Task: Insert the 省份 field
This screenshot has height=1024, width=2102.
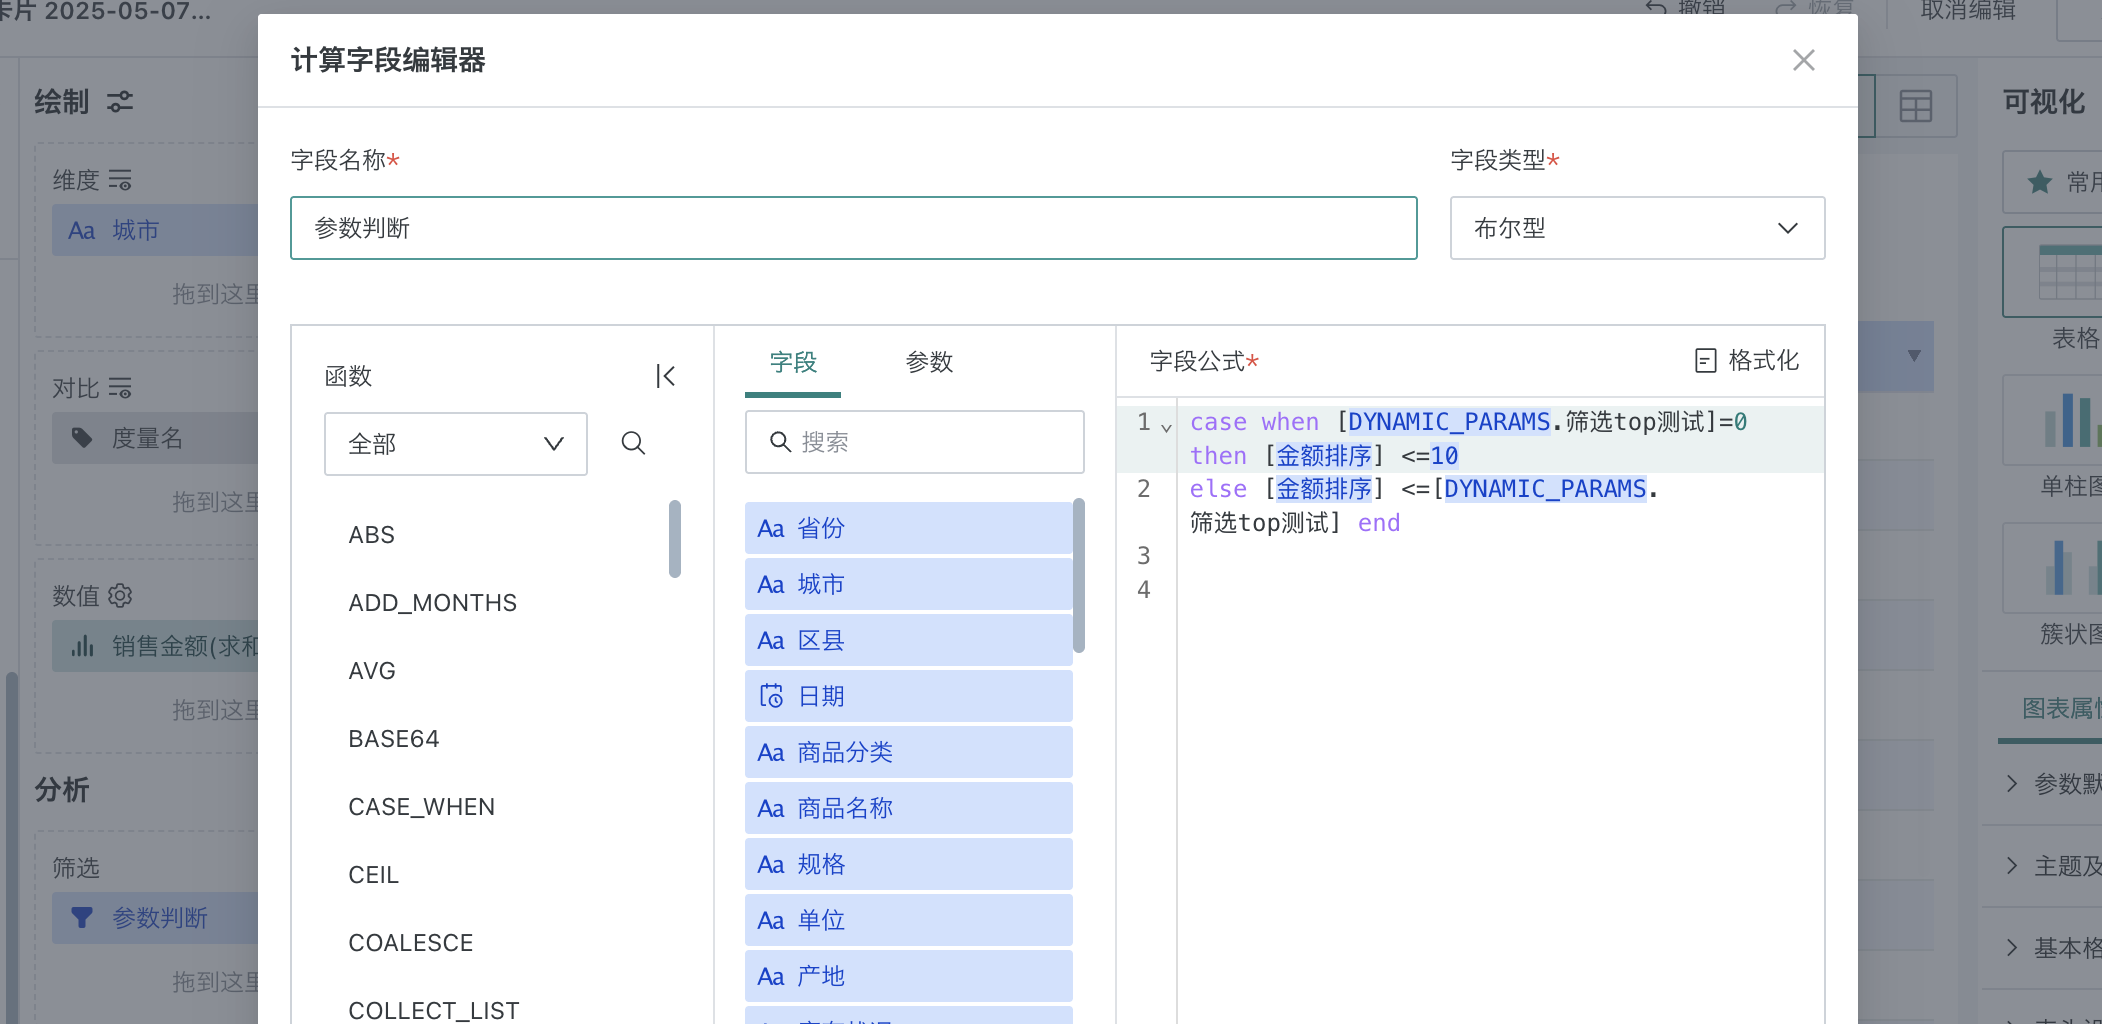Action: coord(908,528)
